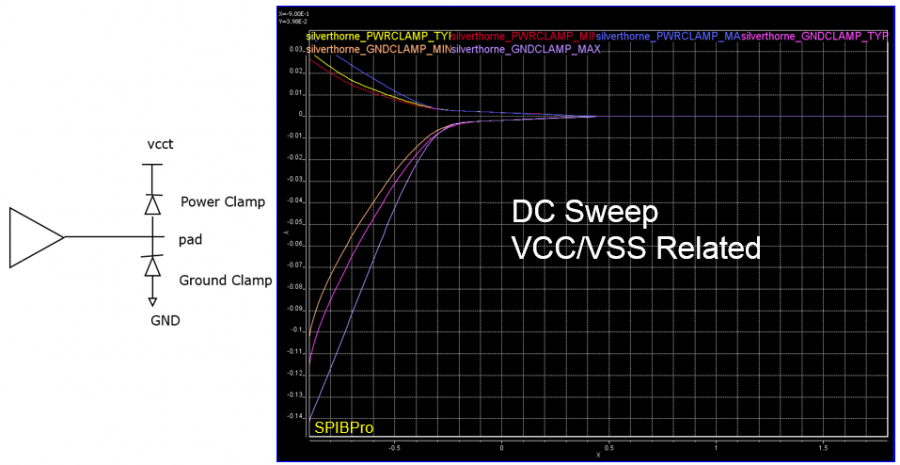The image size is (900, 465).
Task: Click the GND arrow symbol
Action: click(x=152, y=300)
